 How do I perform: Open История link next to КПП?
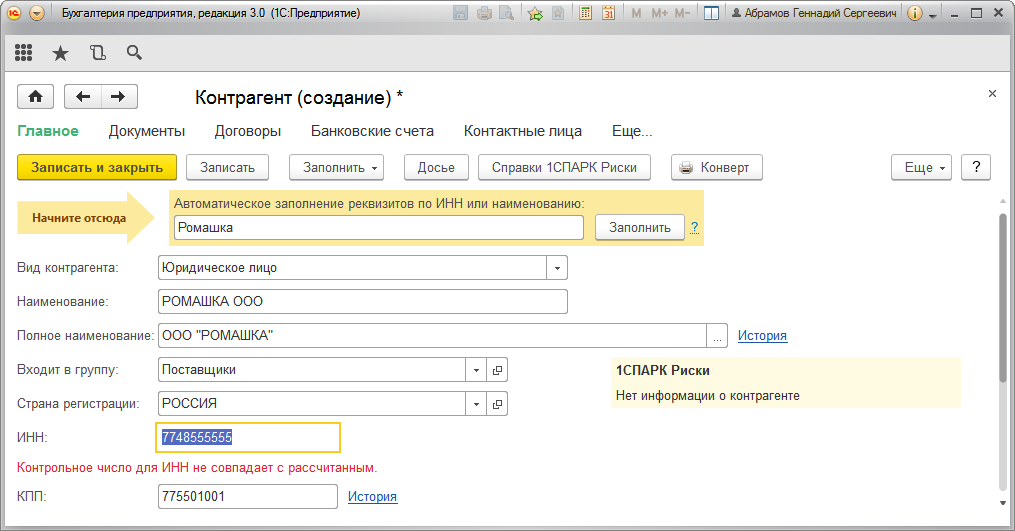point(372,497)
